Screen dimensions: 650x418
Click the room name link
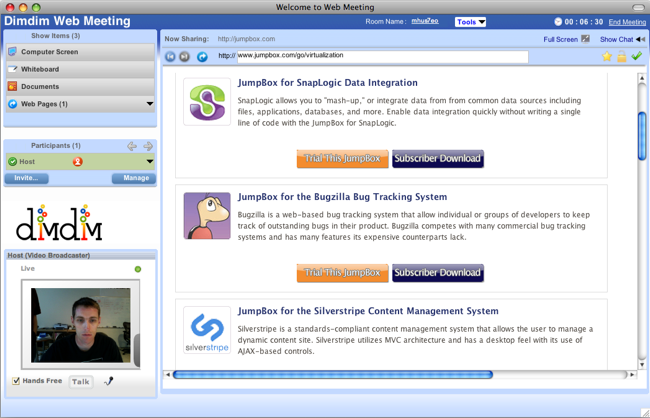click(425, 21)
